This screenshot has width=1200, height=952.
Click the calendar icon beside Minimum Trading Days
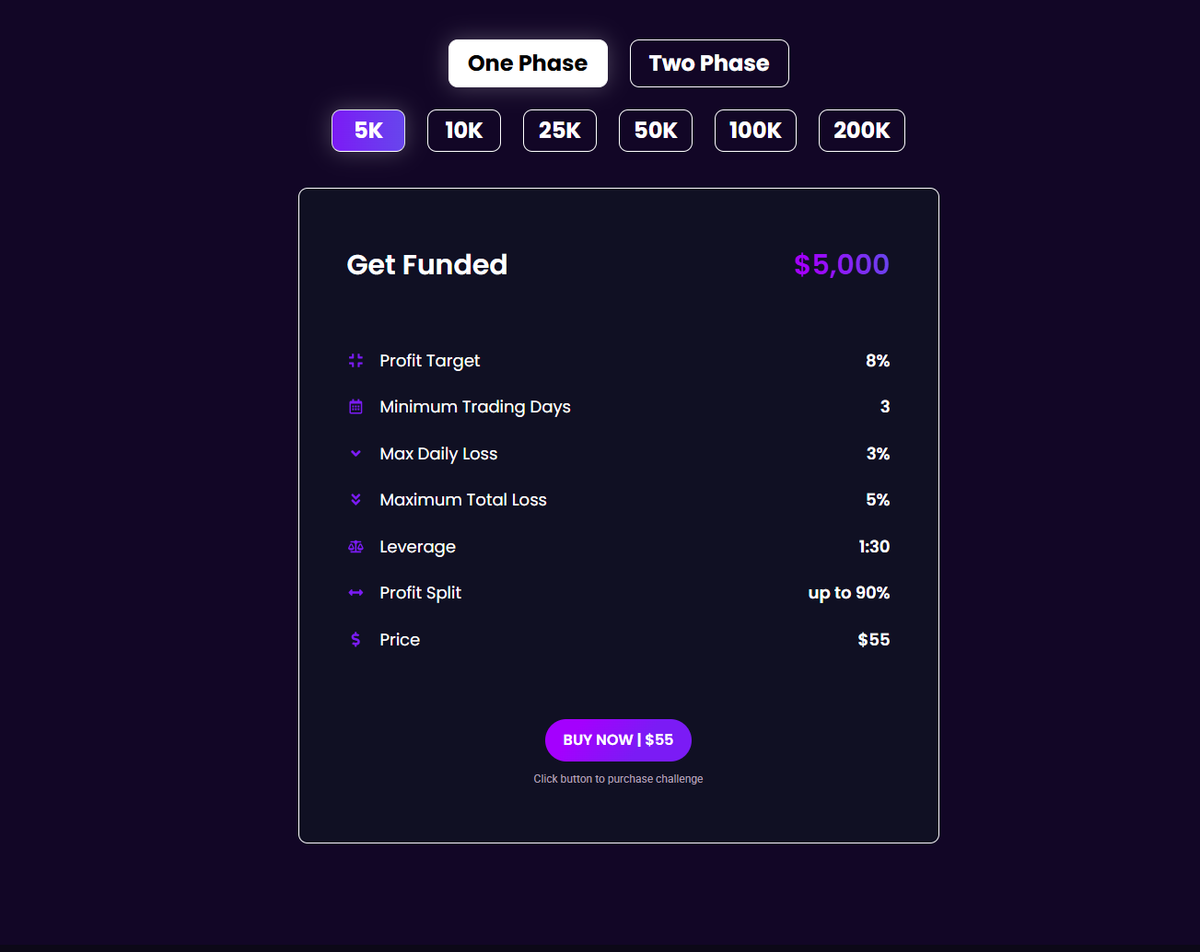(x=356, y=407)
